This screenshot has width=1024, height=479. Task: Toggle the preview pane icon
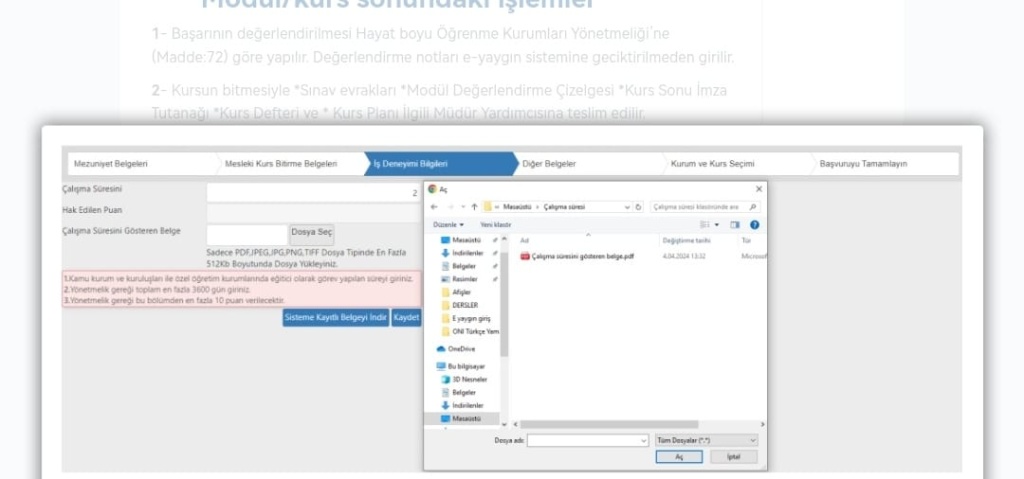[x=735, y=225]
